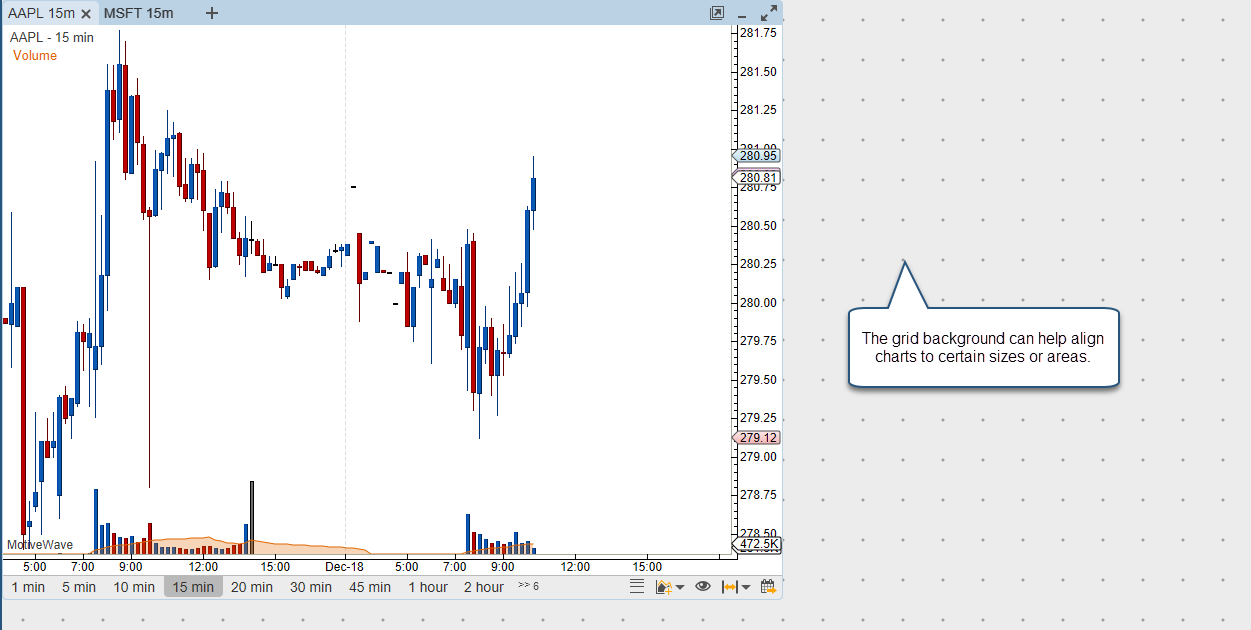Screen dimensions: 1251x630
Task: Open the bar spacing dropdown arrow
Action: point(746,588)
